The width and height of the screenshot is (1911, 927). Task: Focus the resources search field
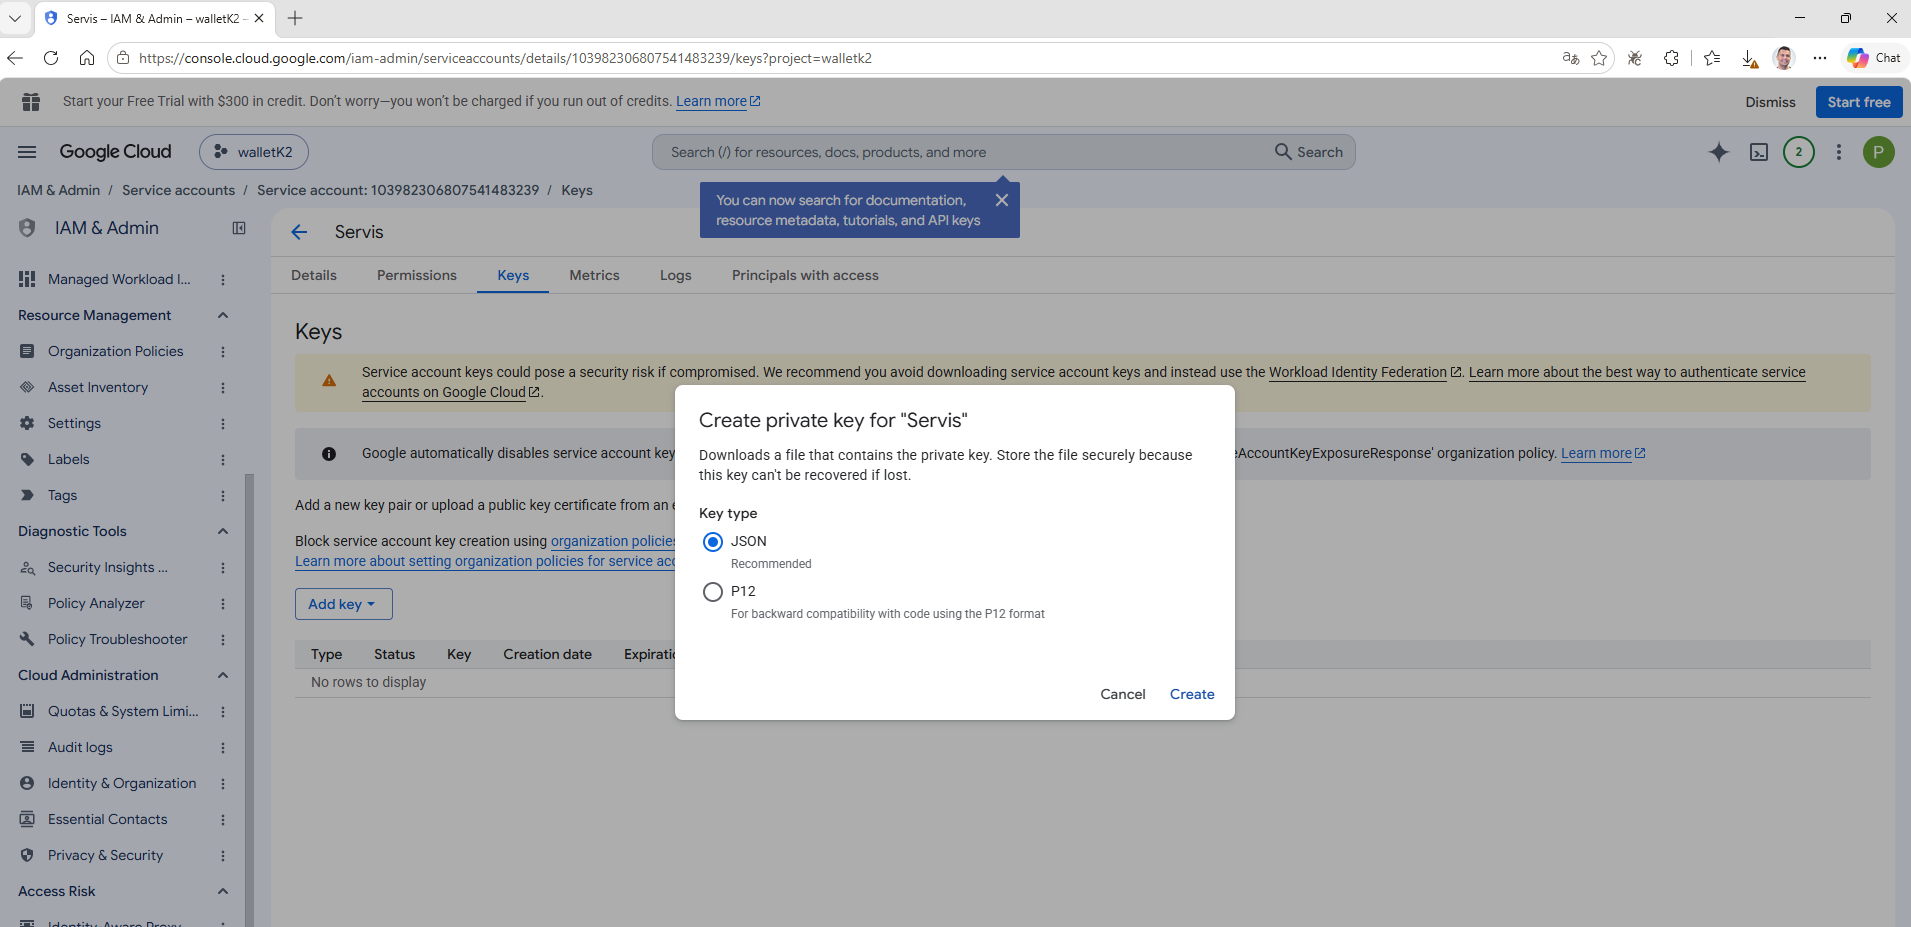point(960,152)
